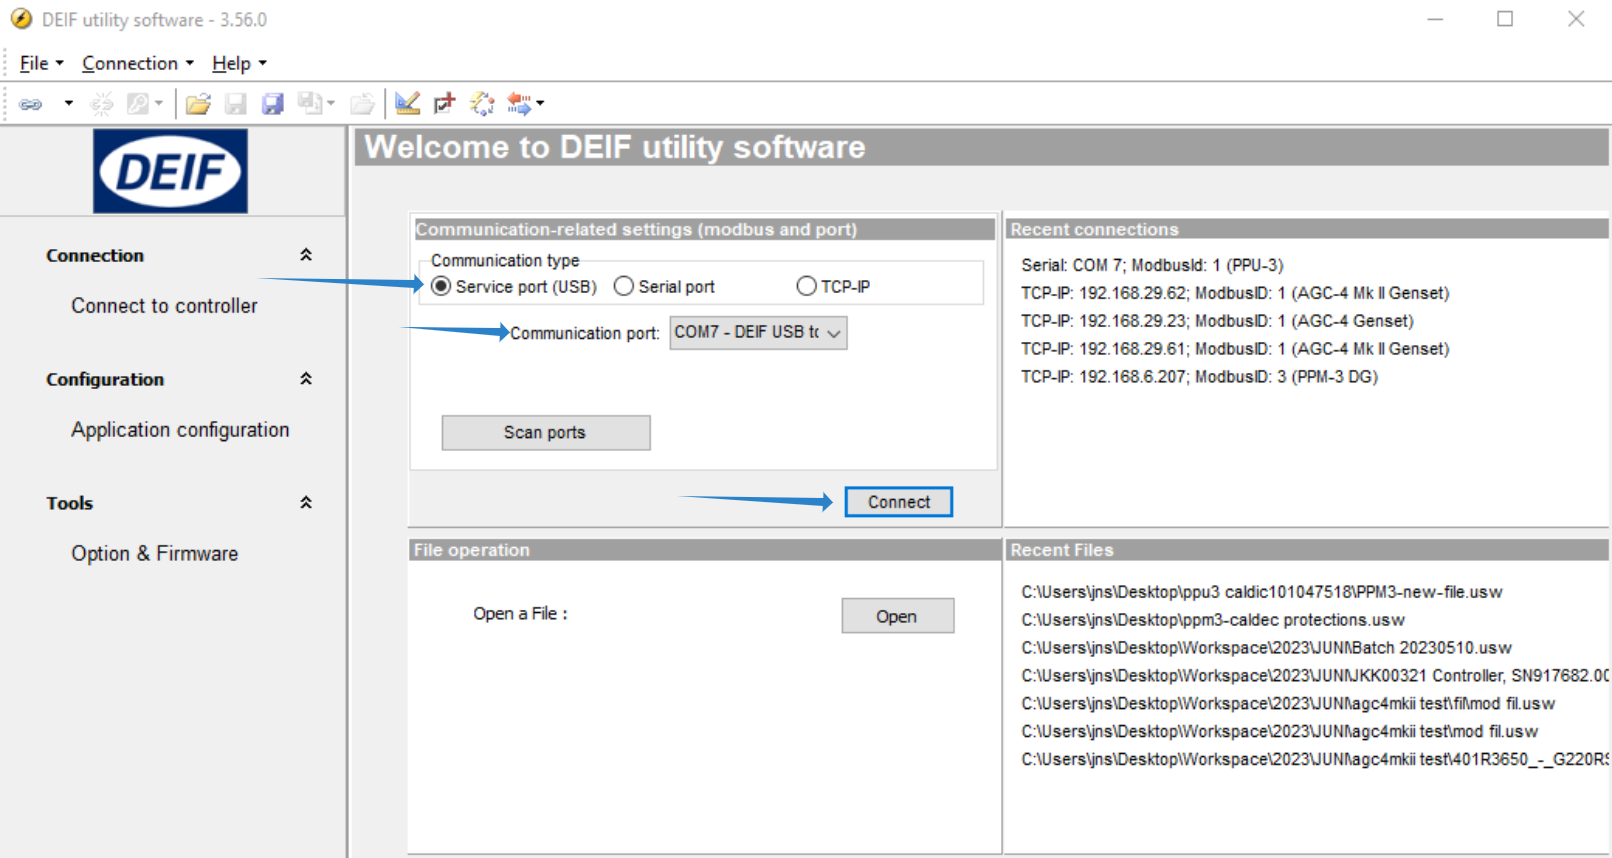Collapse the Configuration section in the sidebar

[x=306, y=379]
